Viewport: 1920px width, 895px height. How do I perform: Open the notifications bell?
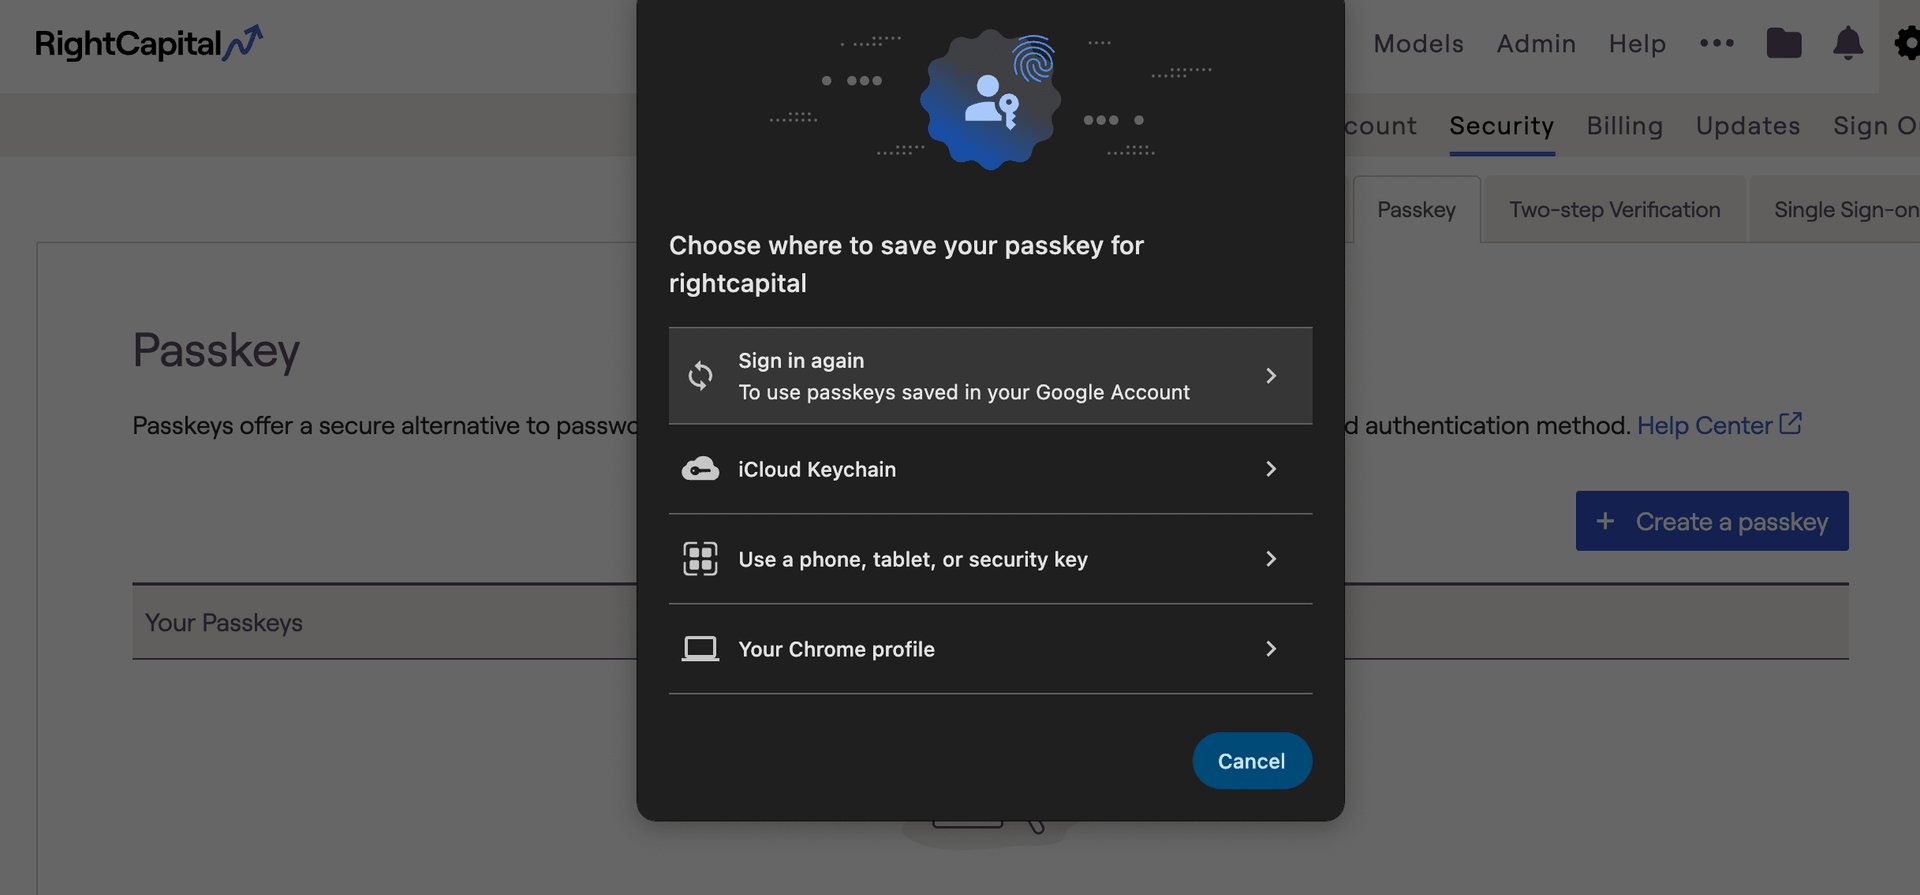(1847, 43)
